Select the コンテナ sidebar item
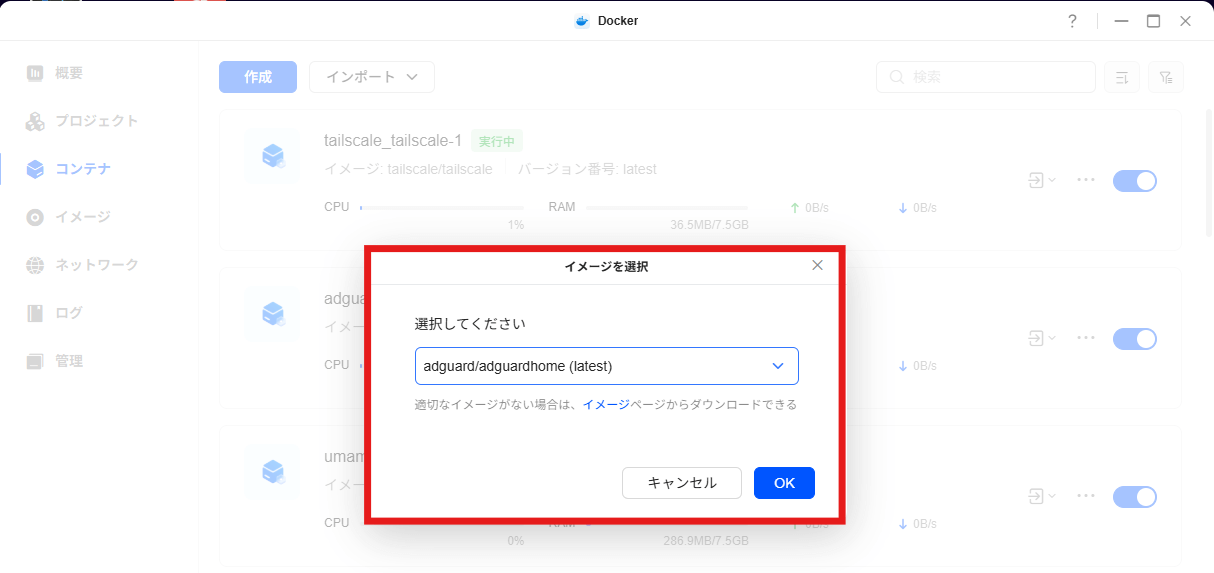Screen dimensions: 1214x573 (x=68, y=169)
